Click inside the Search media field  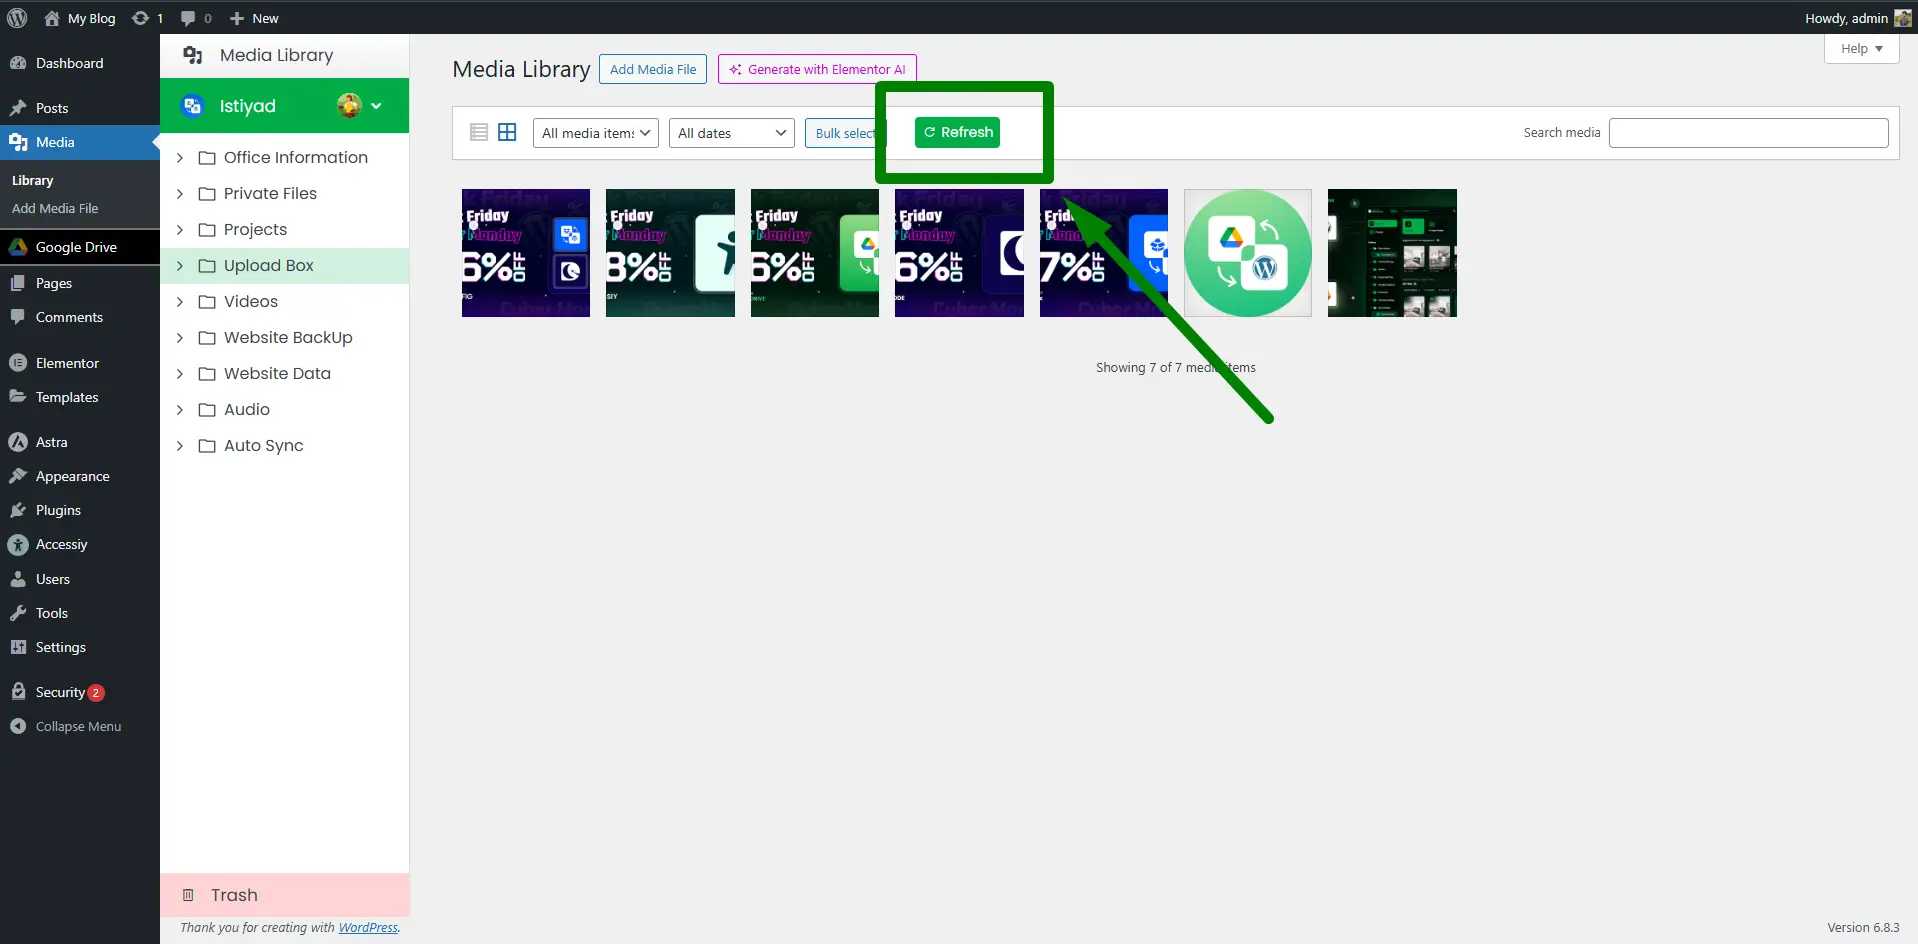1748,132
